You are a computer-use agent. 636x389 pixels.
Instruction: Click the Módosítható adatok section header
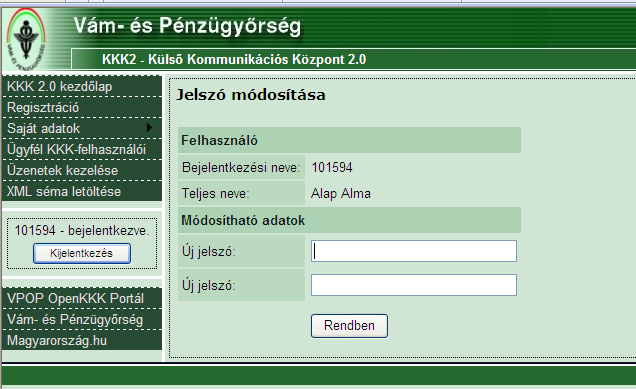pos(349,220)
